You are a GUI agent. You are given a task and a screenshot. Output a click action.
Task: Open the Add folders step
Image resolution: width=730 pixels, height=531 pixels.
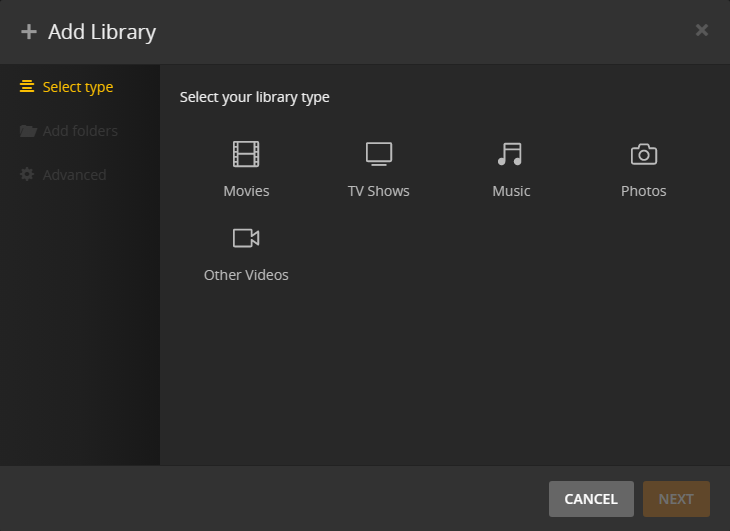[80, 131]
